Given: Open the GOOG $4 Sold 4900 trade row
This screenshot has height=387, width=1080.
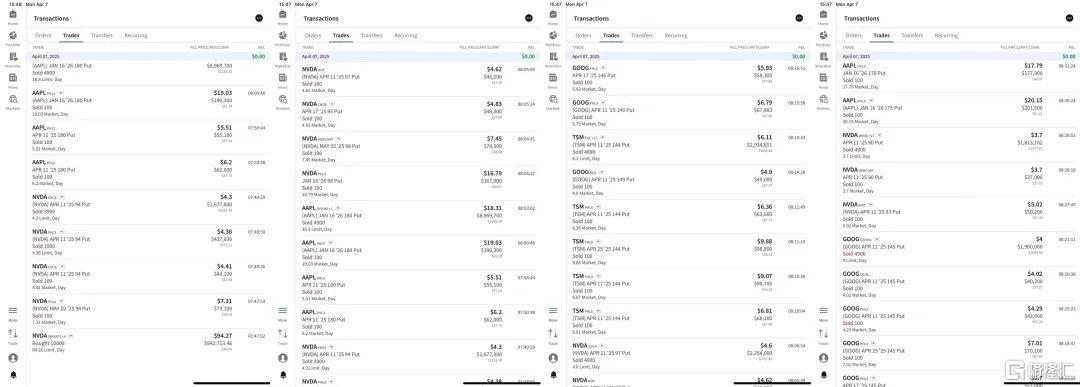Looking at the screenshot, I should [958, 251].
